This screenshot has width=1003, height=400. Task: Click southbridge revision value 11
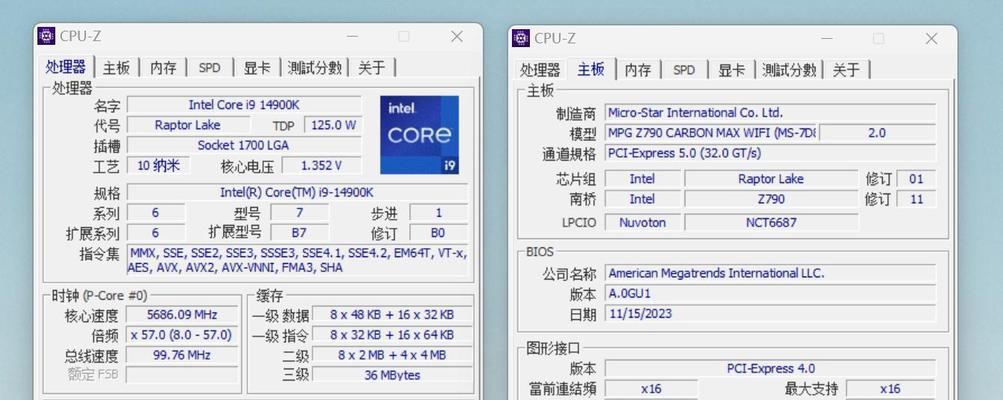(x=916, y=199)
